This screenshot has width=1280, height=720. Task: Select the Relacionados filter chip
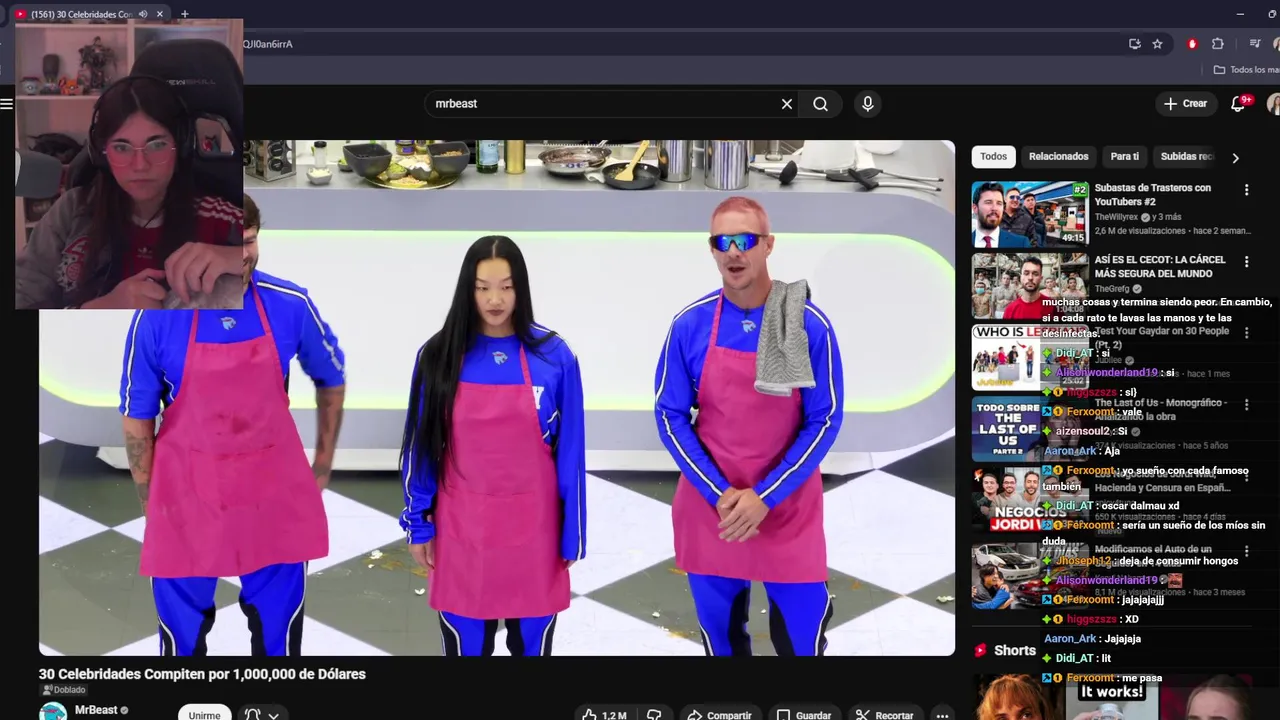click(x=1058, y=157)
